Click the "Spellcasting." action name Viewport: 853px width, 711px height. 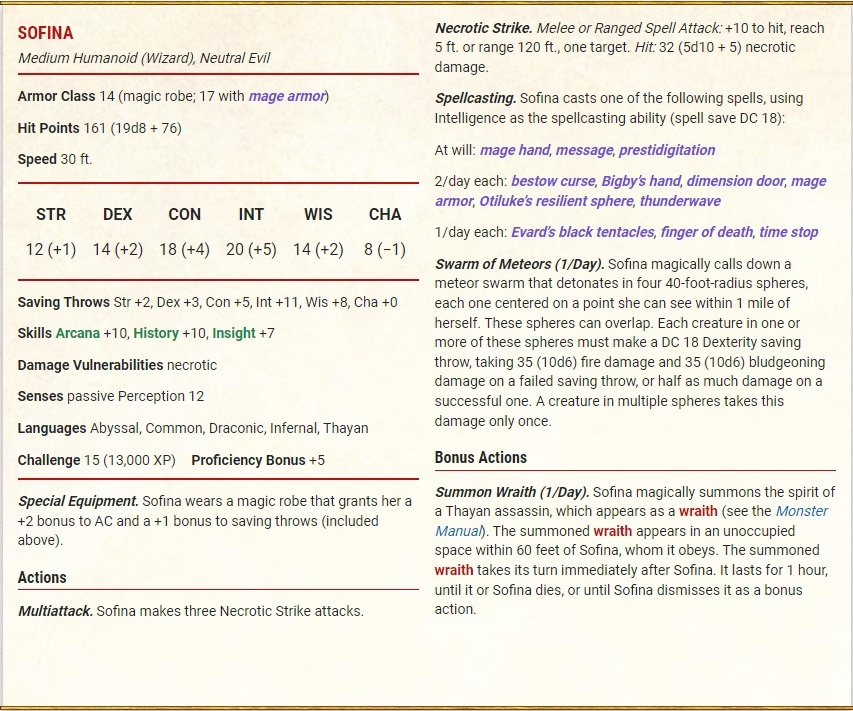point(475,98)
